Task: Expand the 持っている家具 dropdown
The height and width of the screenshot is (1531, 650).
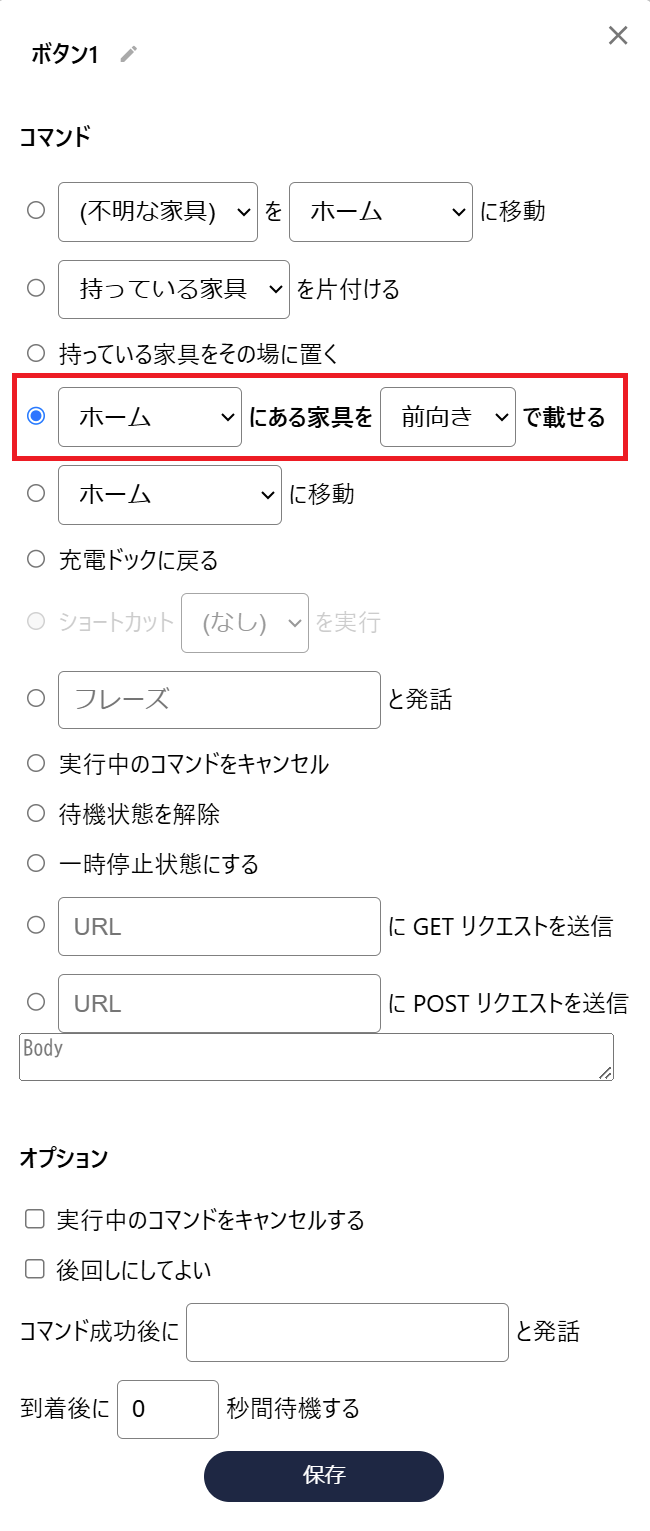Action: [174, 289]
